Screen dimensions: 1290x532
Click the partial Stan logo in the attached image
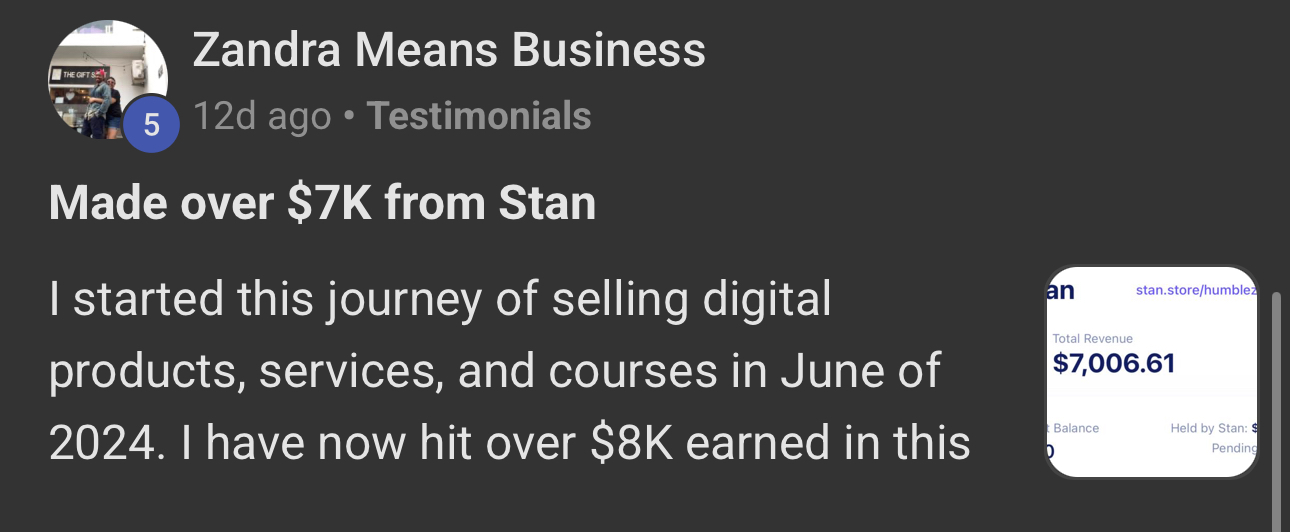tap(1060, 291)
